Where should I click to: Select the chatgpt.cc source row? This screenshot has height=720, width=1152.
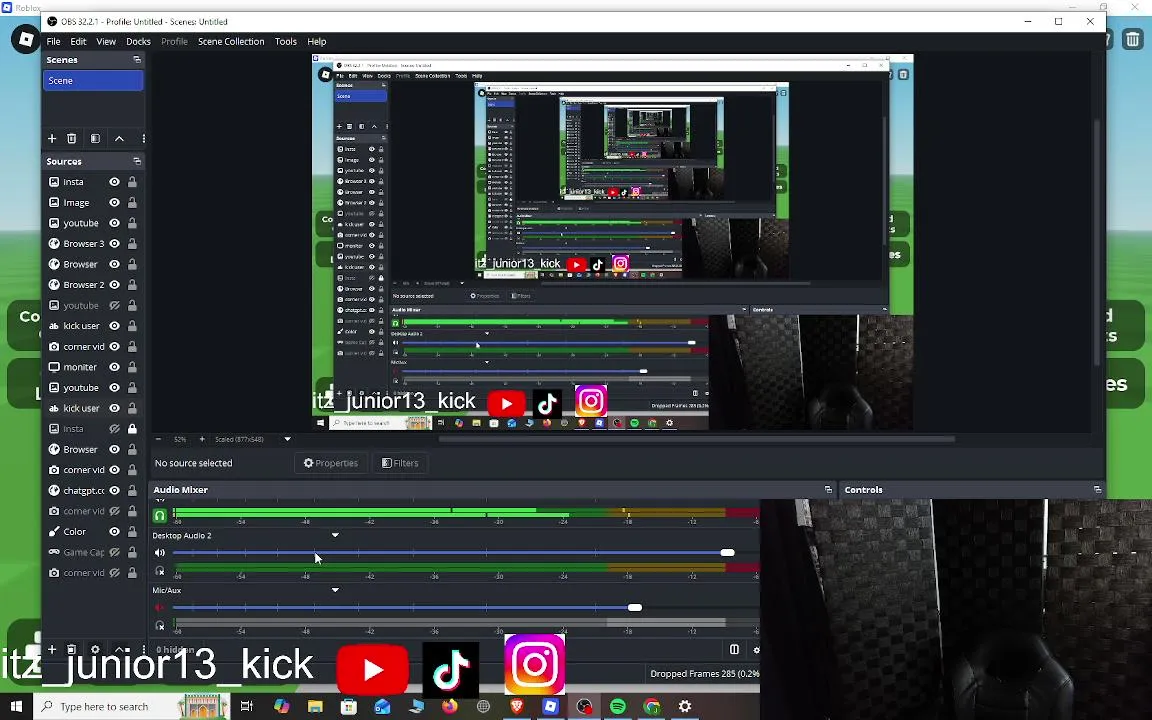click(x=93, y=490)
